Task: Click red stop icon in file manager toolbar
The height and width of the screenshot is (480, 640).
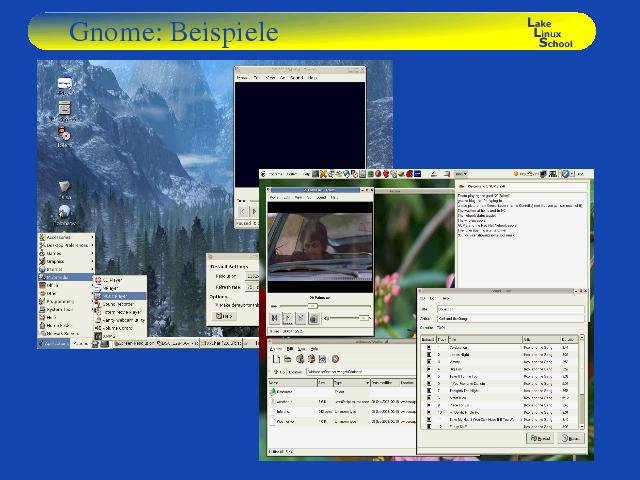Action: coord(335,359)
